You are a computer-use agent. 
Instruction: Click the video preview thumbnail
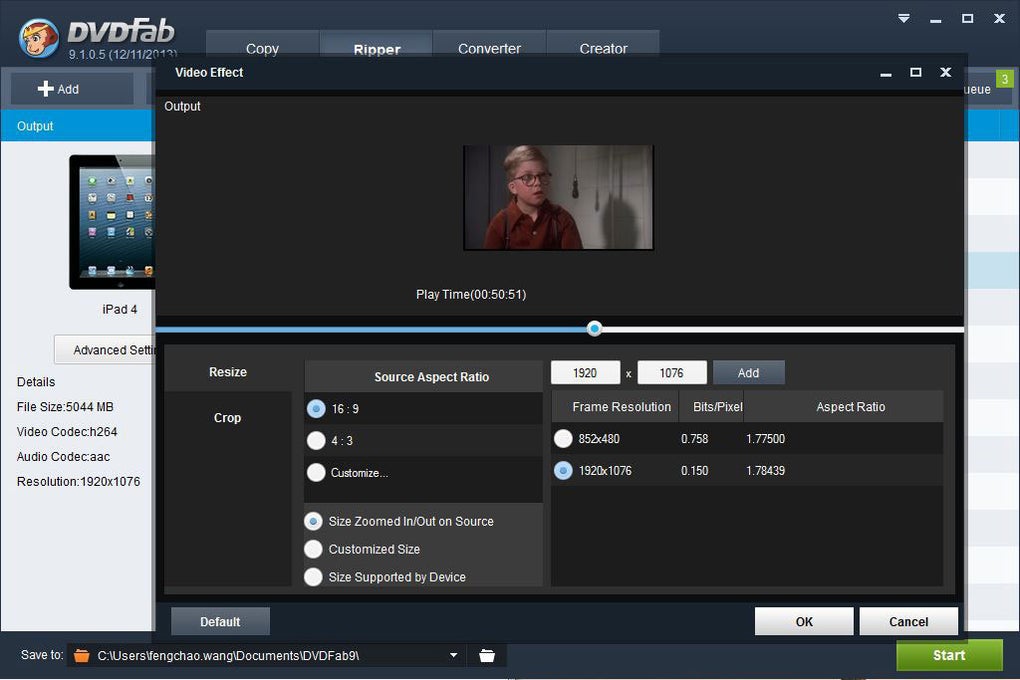(558, 197)
